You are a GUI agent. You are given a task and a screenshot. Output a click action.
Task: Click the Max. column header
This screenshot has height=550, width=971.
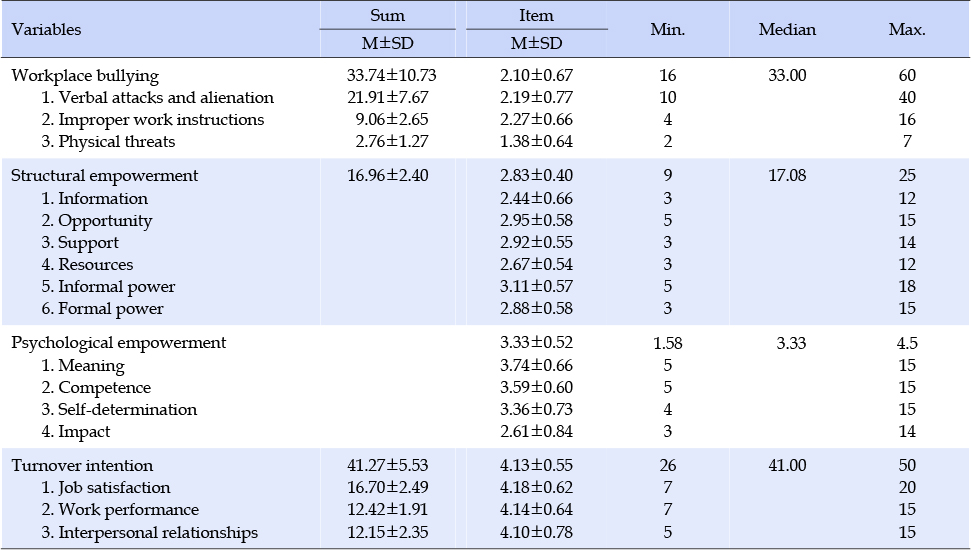tap(907, 29)
